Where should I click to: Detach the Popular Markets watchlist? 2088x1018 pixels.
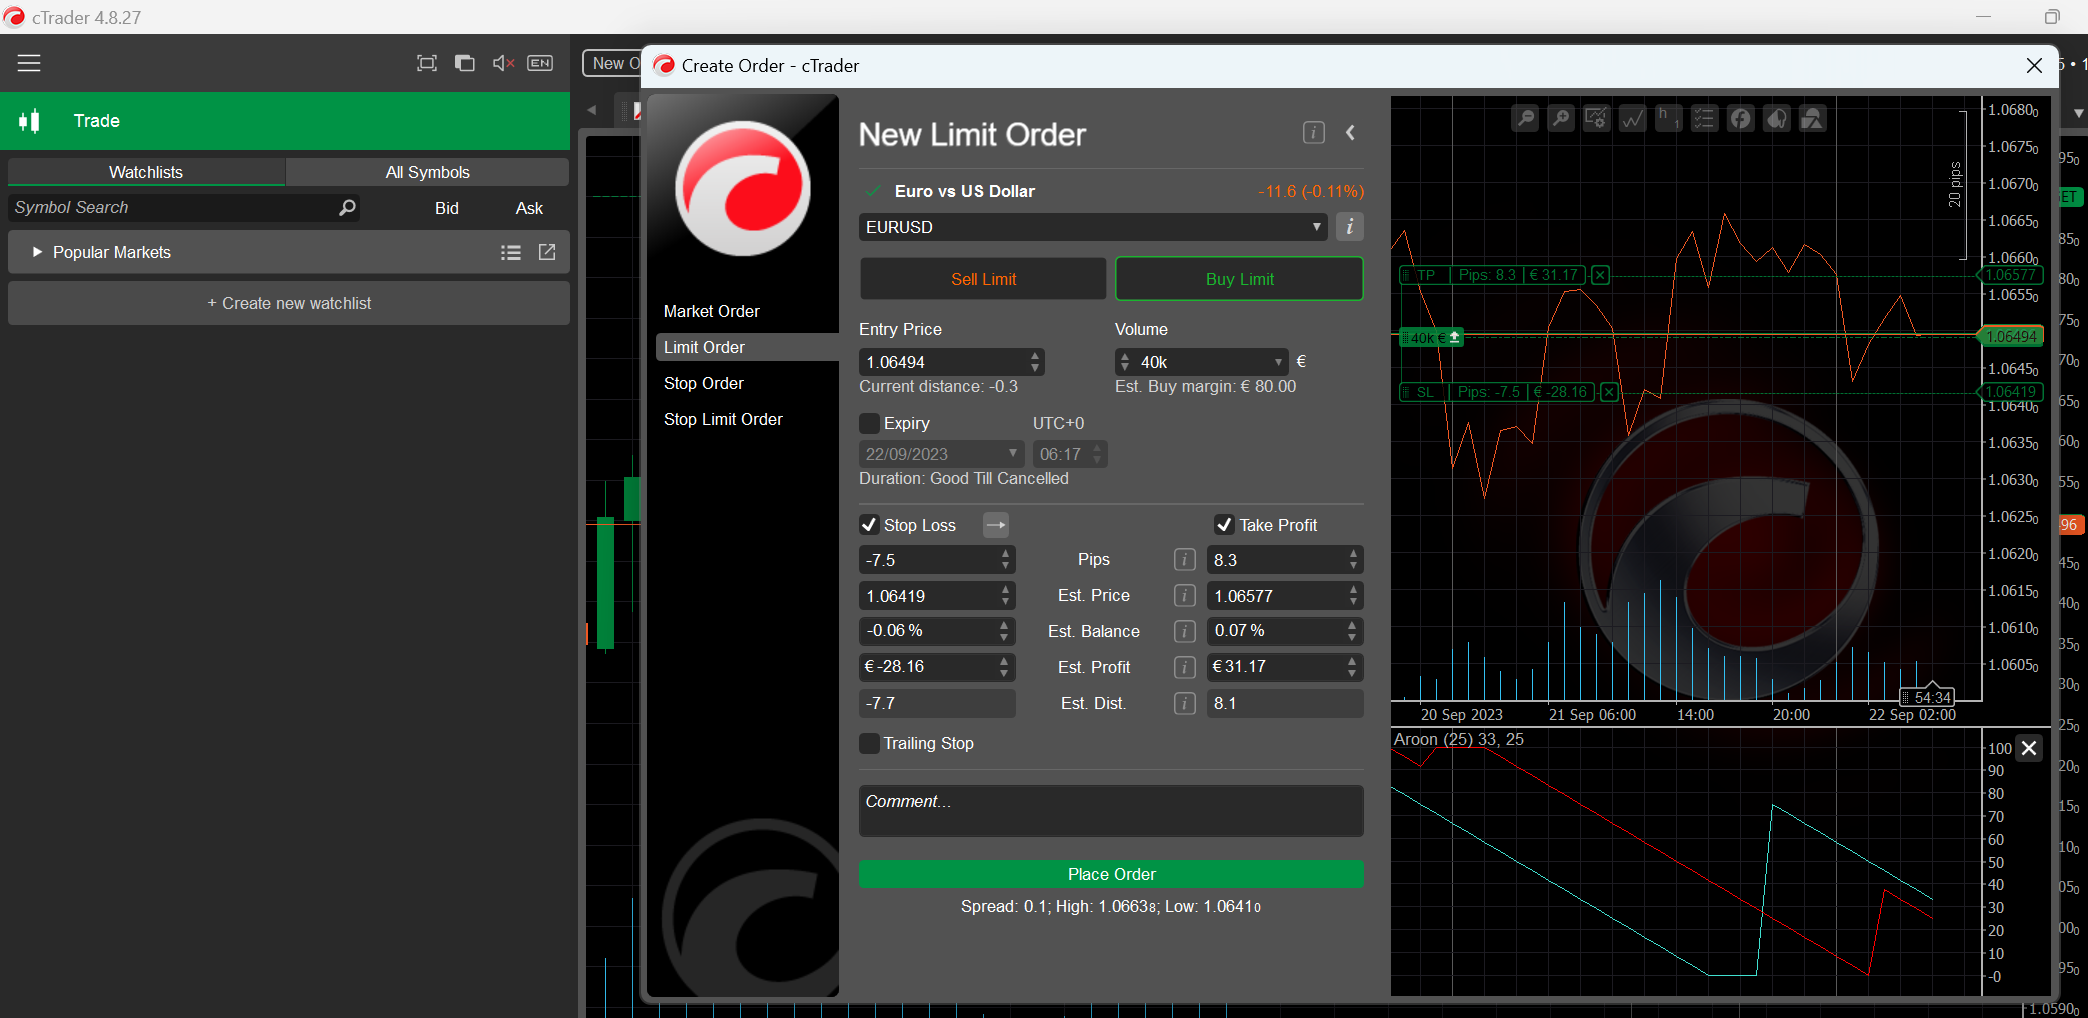coord(547,252)
